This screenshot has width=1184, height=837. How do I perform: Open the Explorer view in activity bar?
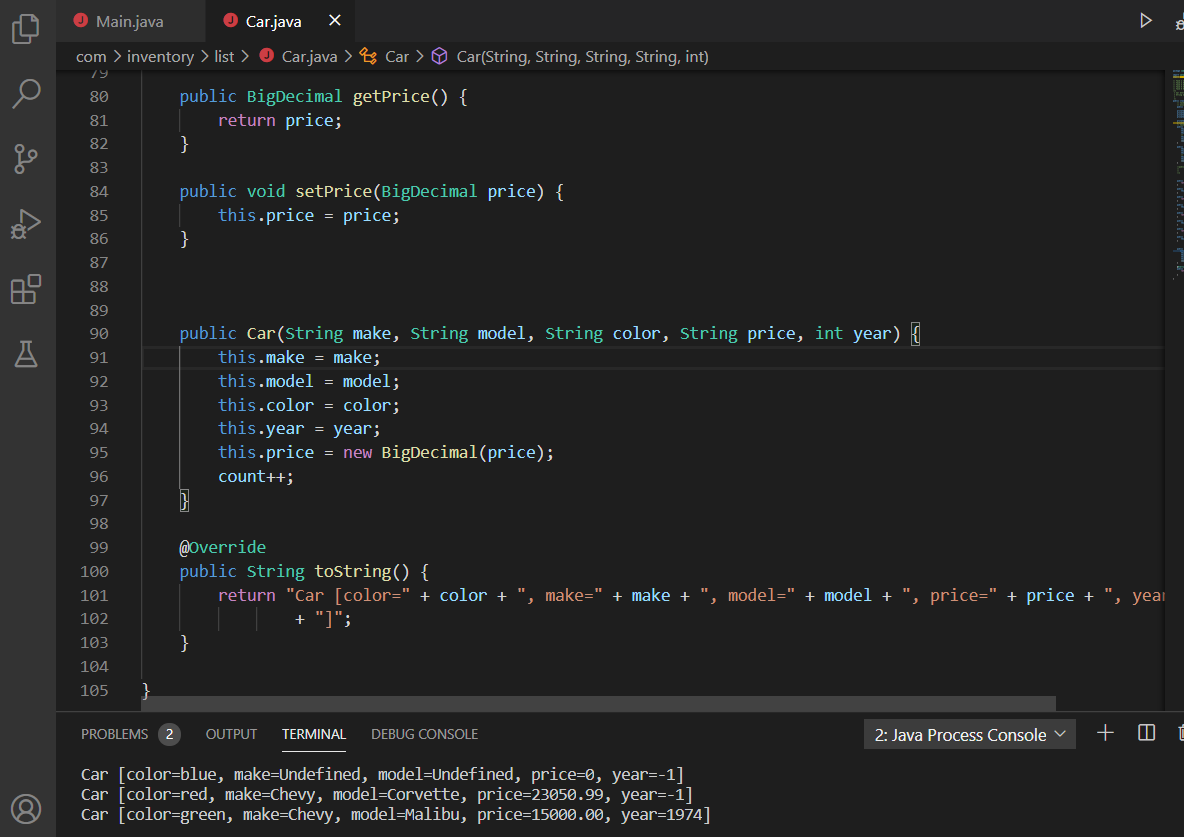pyautogui.click(x=26, y=29)
